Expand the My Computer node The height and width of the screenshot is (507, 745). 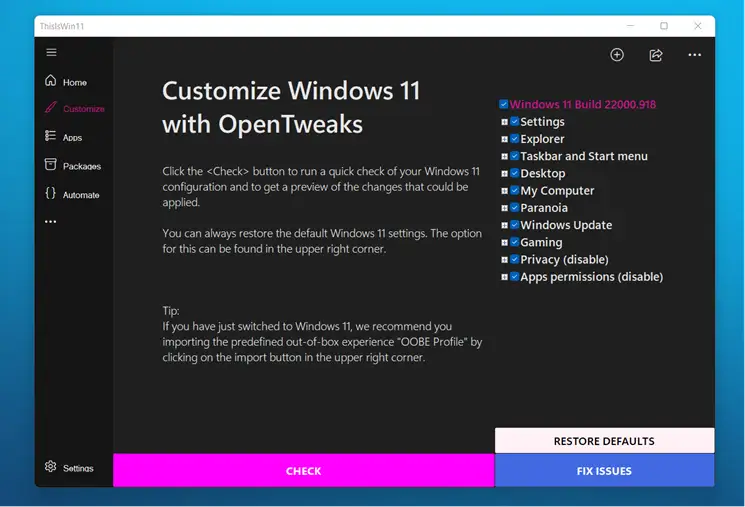[x=504, y=191]
